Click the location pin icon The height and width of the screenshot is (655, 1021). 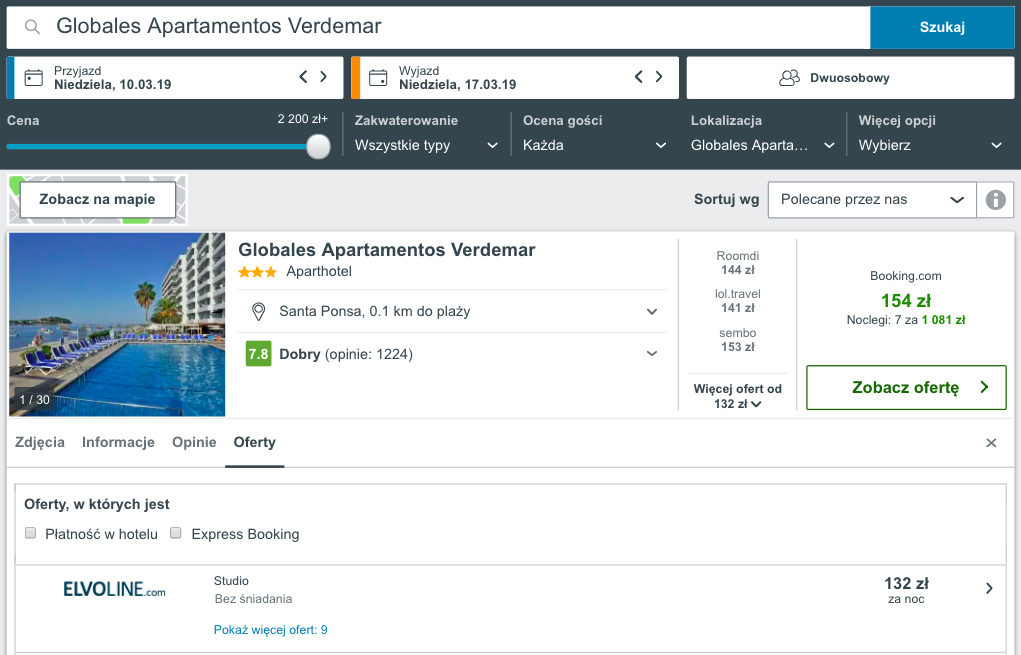click(259, 312)
